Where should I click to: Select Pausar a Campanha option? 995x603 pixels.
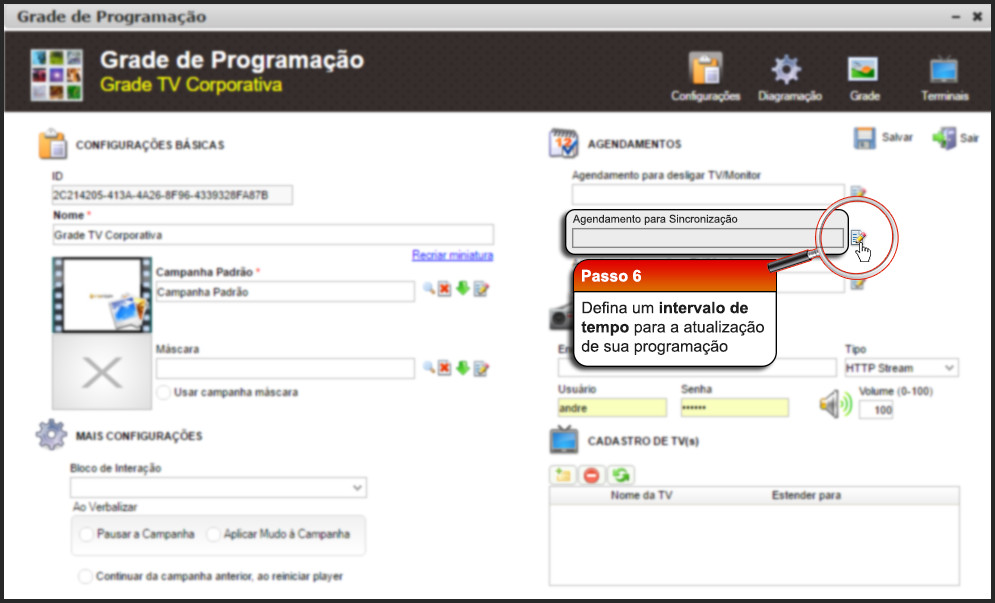[86, 534]
